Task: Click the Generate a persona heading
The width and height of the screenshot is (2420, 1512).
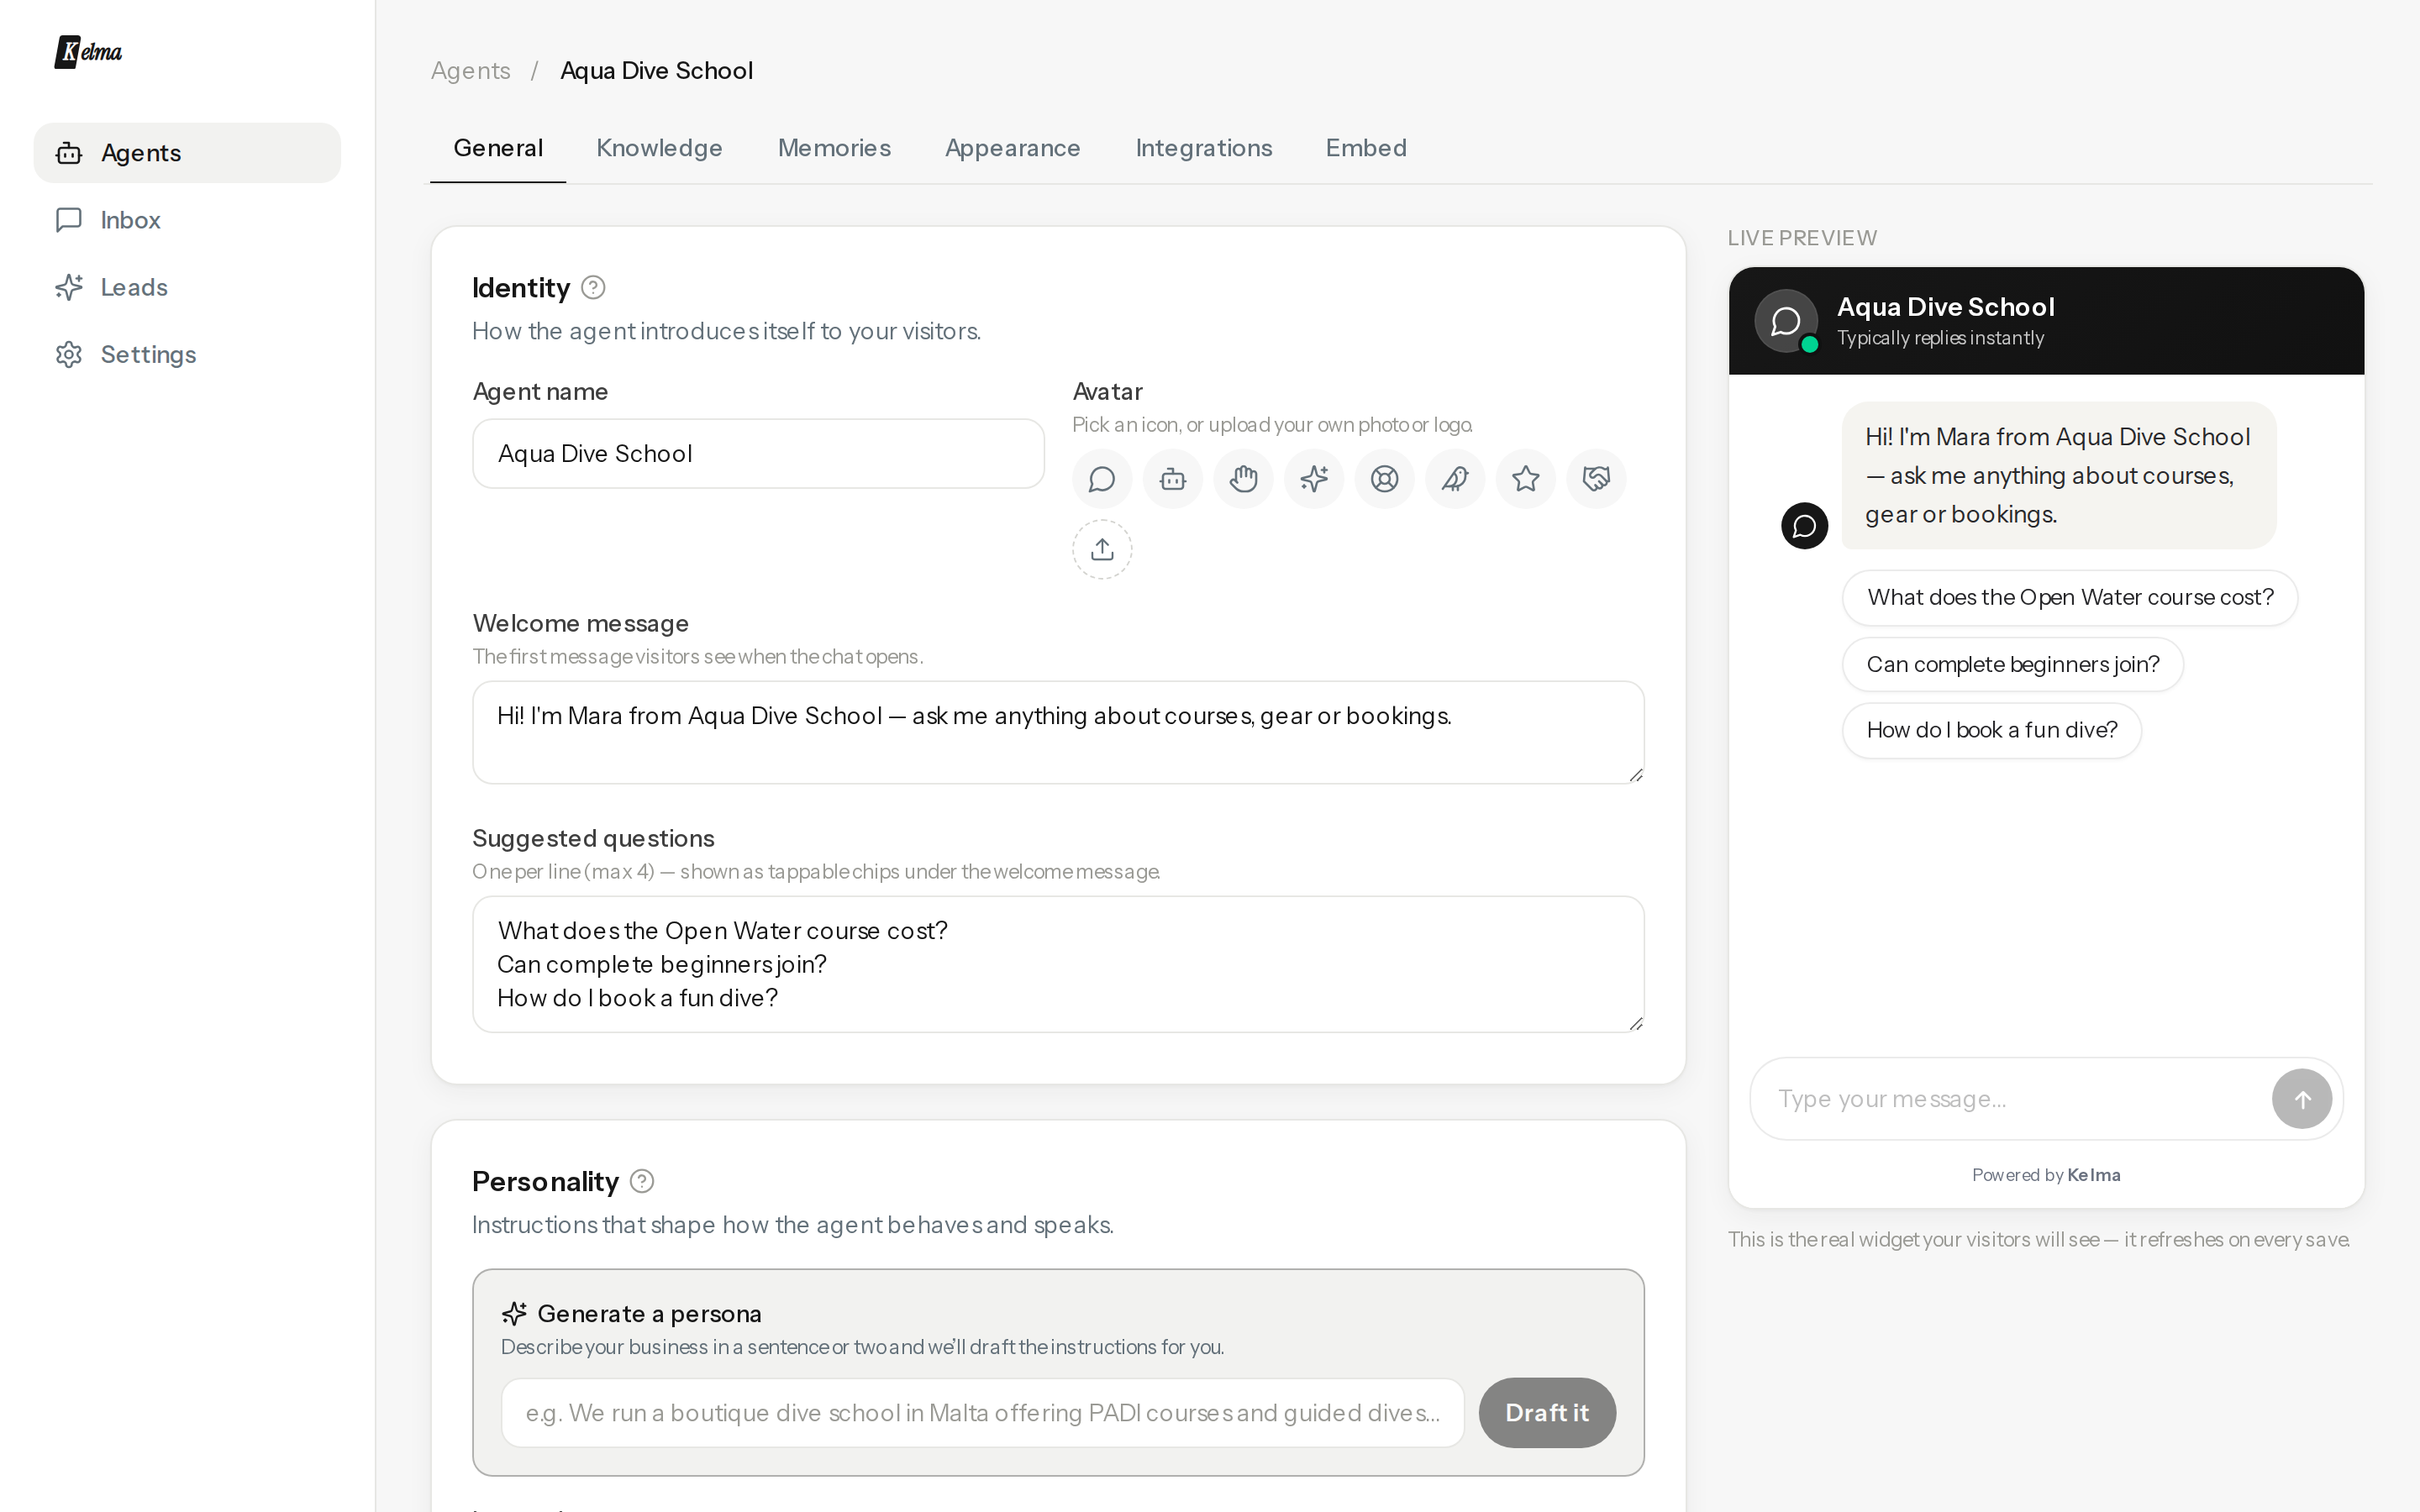Action: [649, 1314]
